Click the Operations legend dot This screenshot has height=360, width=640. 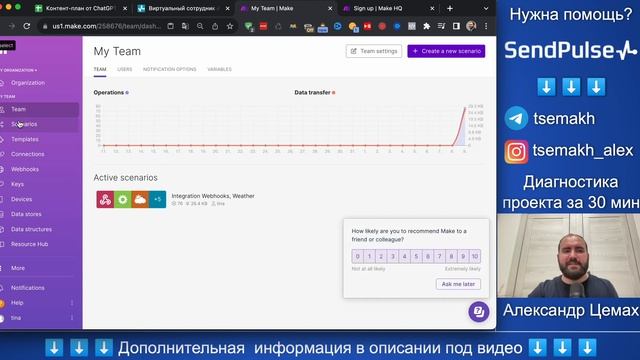(127, 93)
